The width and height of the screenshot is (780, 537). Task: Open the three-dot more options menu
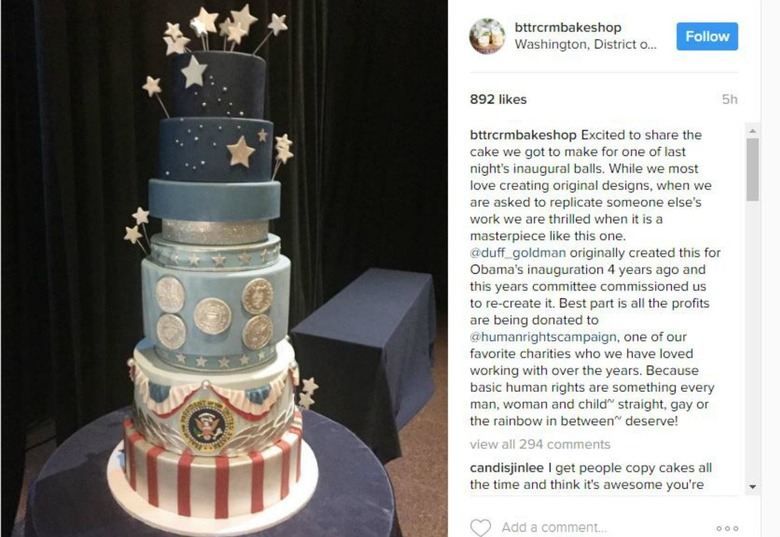727,528
